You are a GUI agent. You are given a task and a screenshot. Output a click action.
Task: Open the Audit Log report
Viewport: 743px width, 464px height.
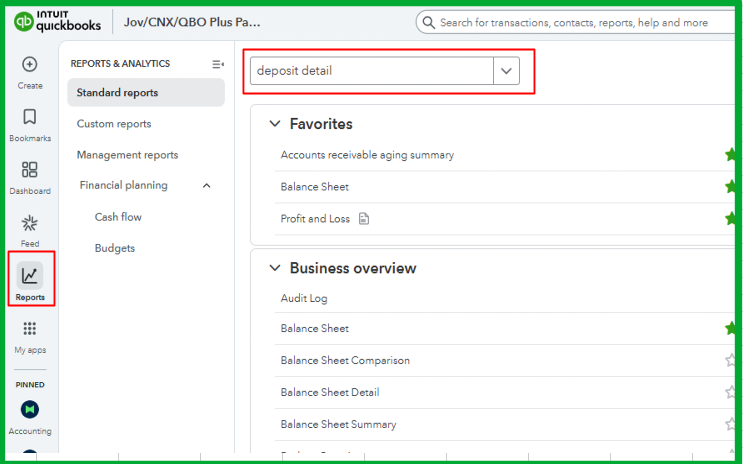(x=304, y=298)
